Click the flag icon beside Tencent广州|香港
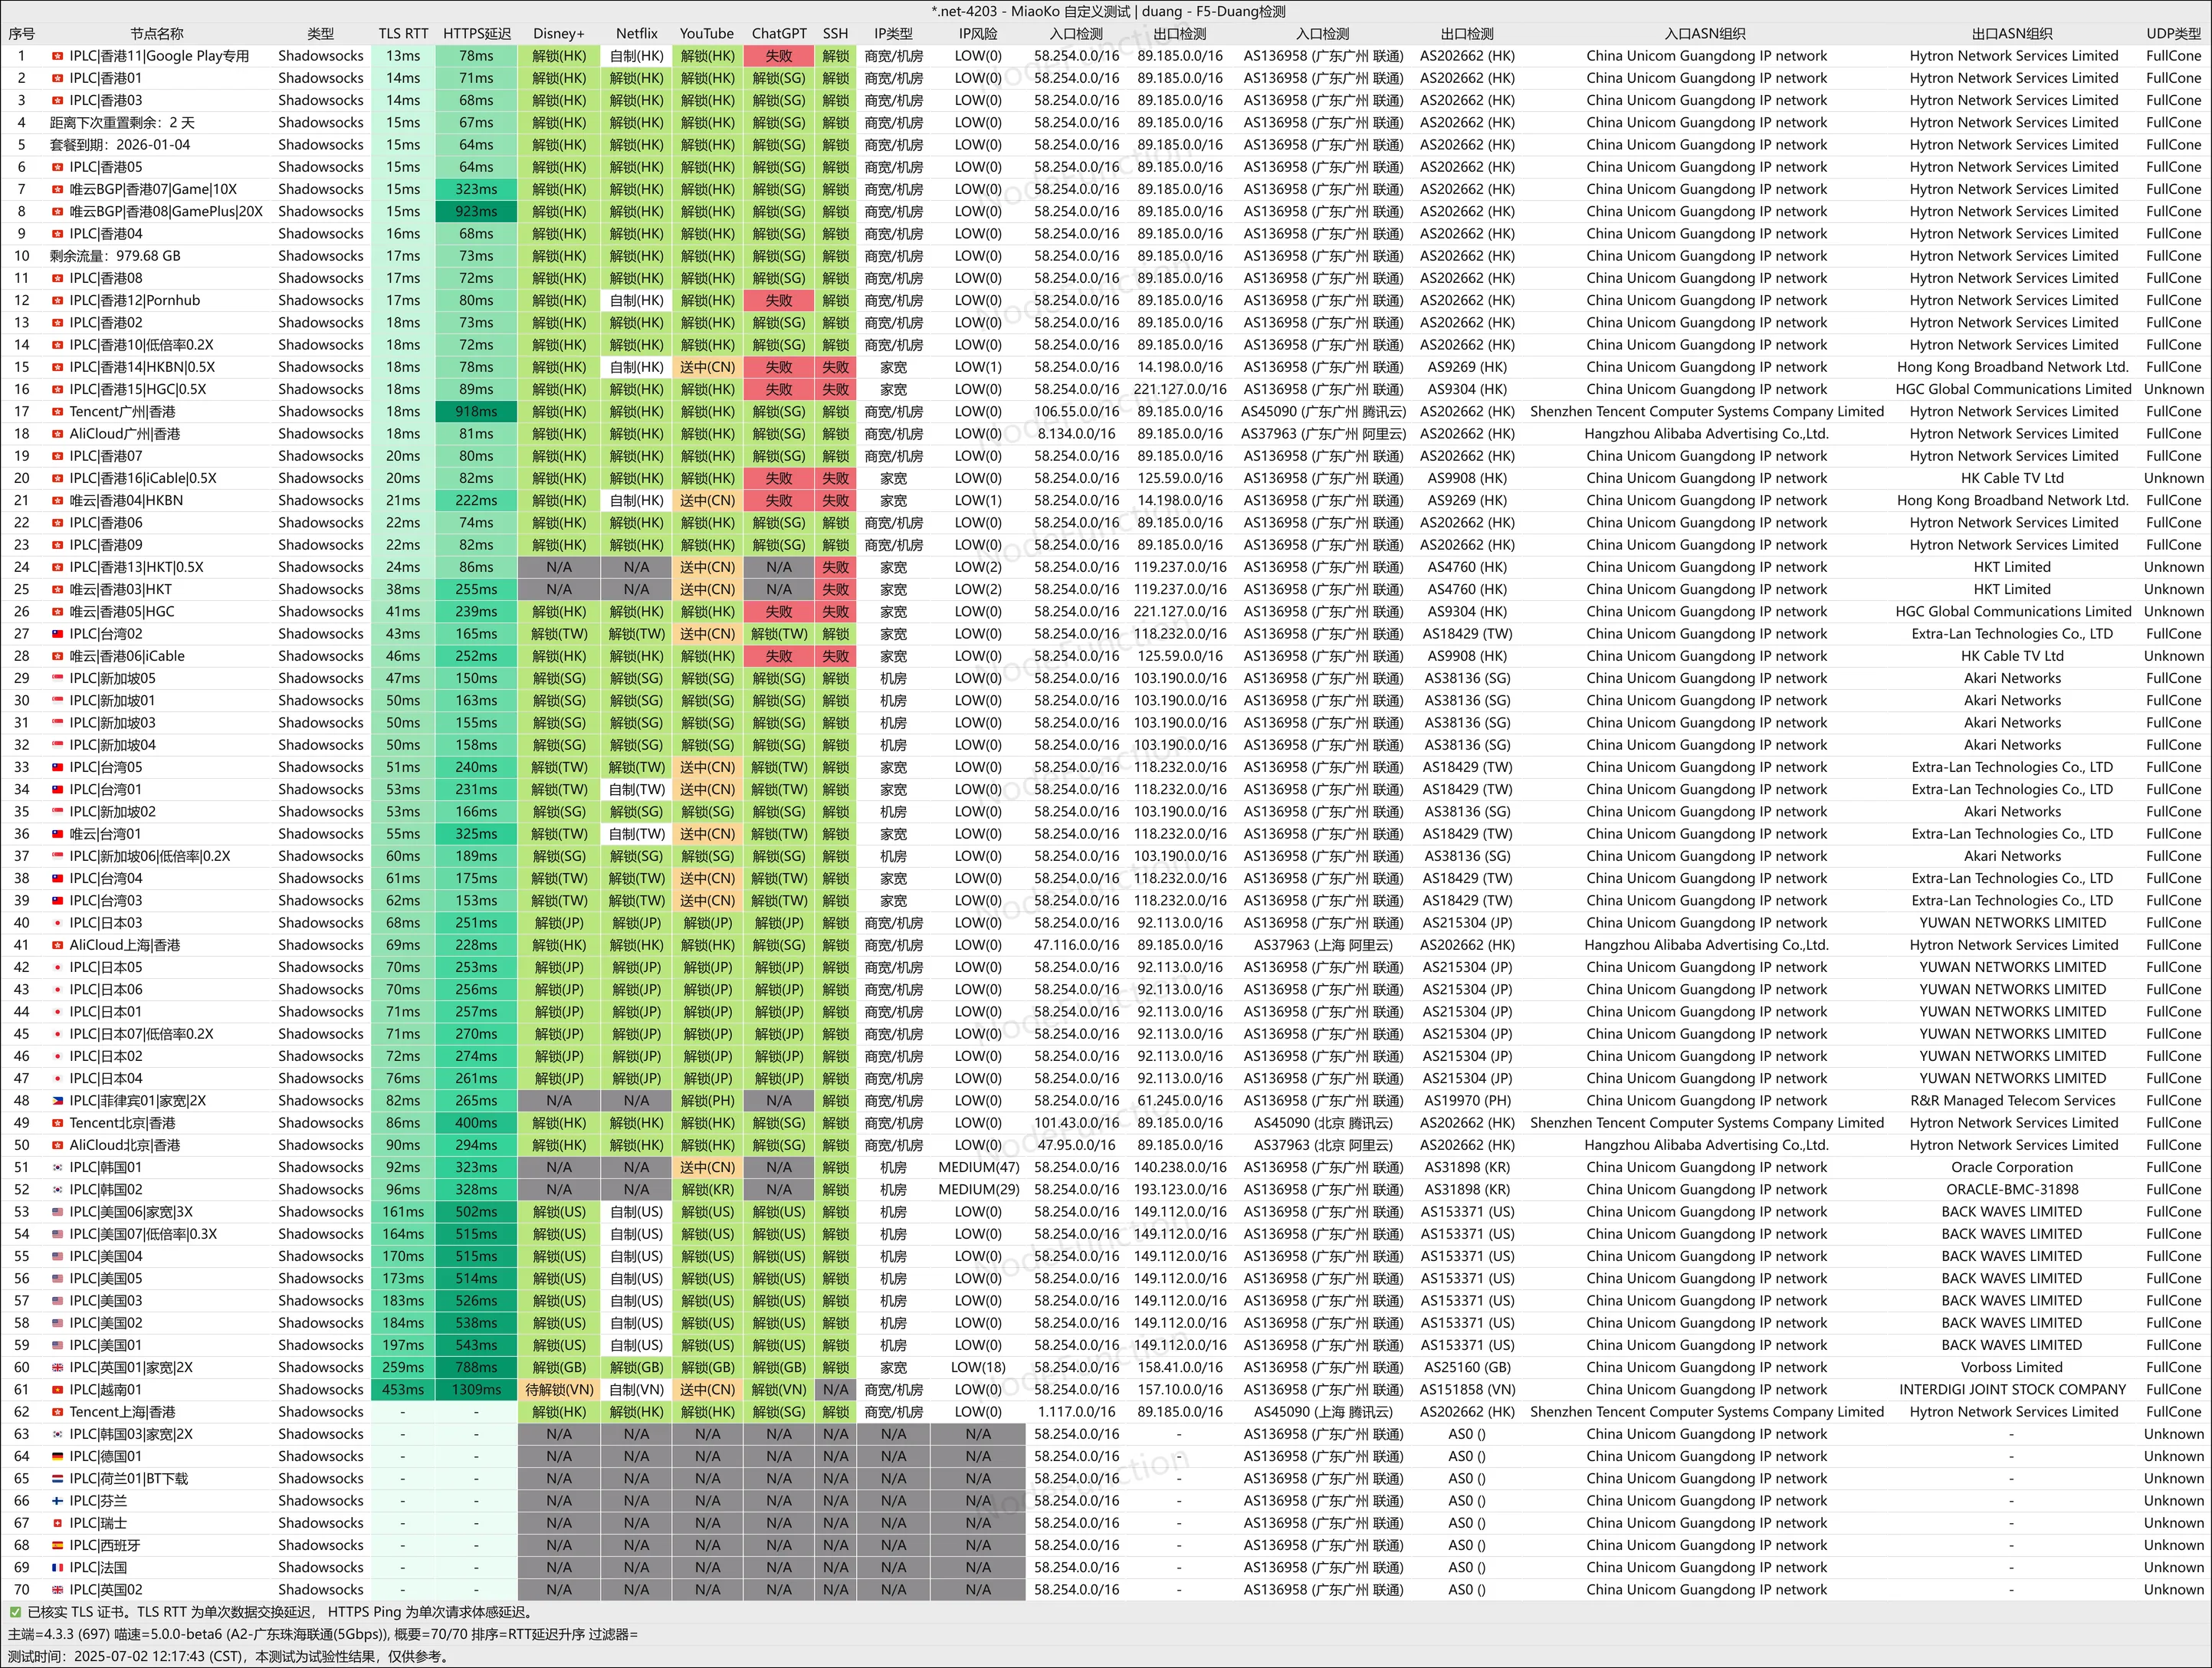This screenshot has height=1668, width=2212. click(x=57, y=411)
